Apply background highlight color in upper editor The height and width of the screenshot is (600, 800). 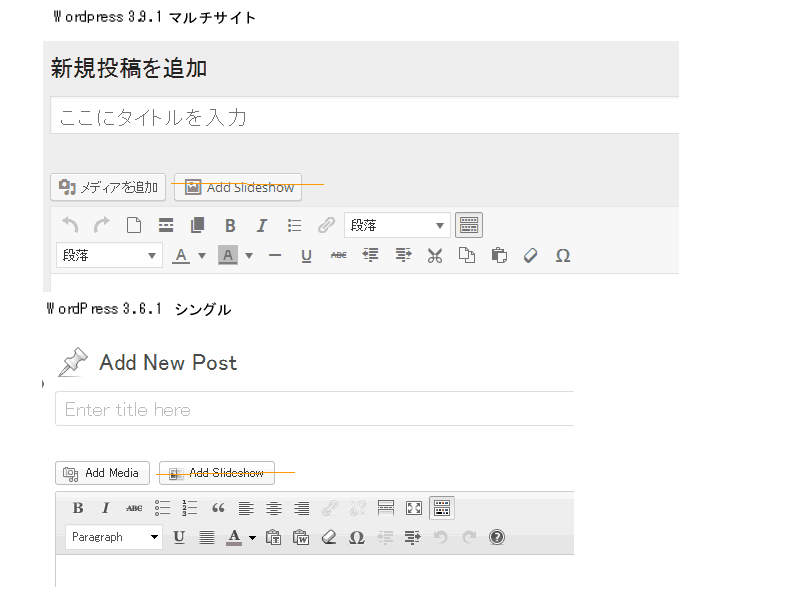coord(228,255)
